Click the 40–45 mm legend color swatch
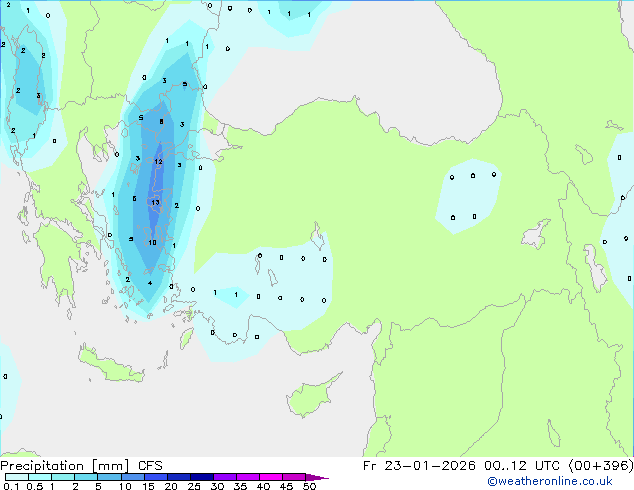This screenshot has height=490, width=634. (271, 477)
